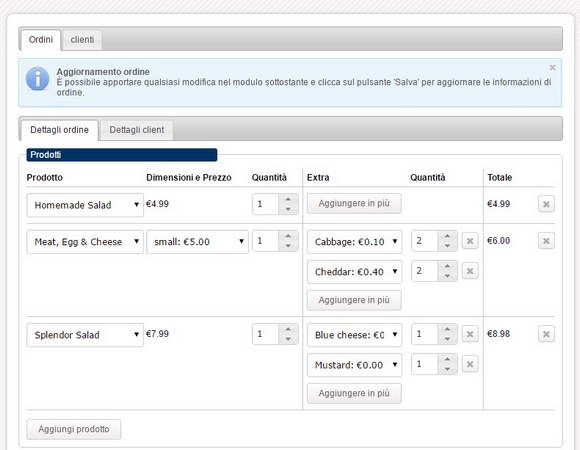580x450 pixels.
Task: Select the Dettagli client tab
Action: point(136,130)
